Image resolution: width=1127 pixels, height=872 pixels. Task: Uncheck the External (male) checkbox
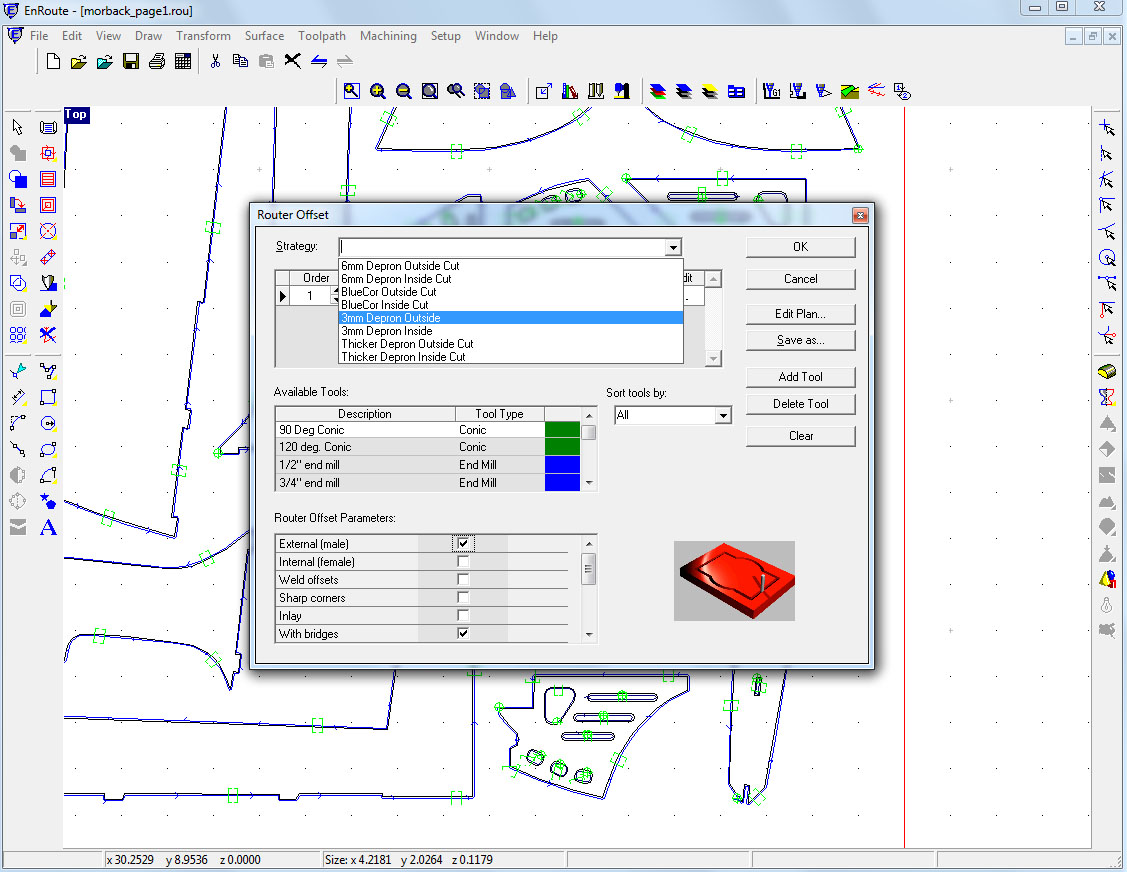tap(463, 543)
